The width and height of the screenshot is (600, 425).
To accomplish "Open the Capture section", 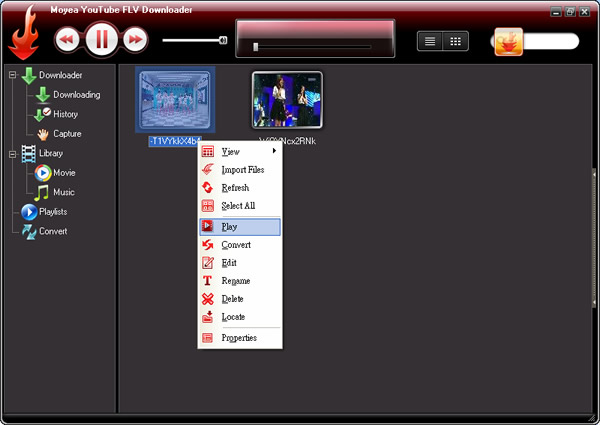I will (67, 134).
